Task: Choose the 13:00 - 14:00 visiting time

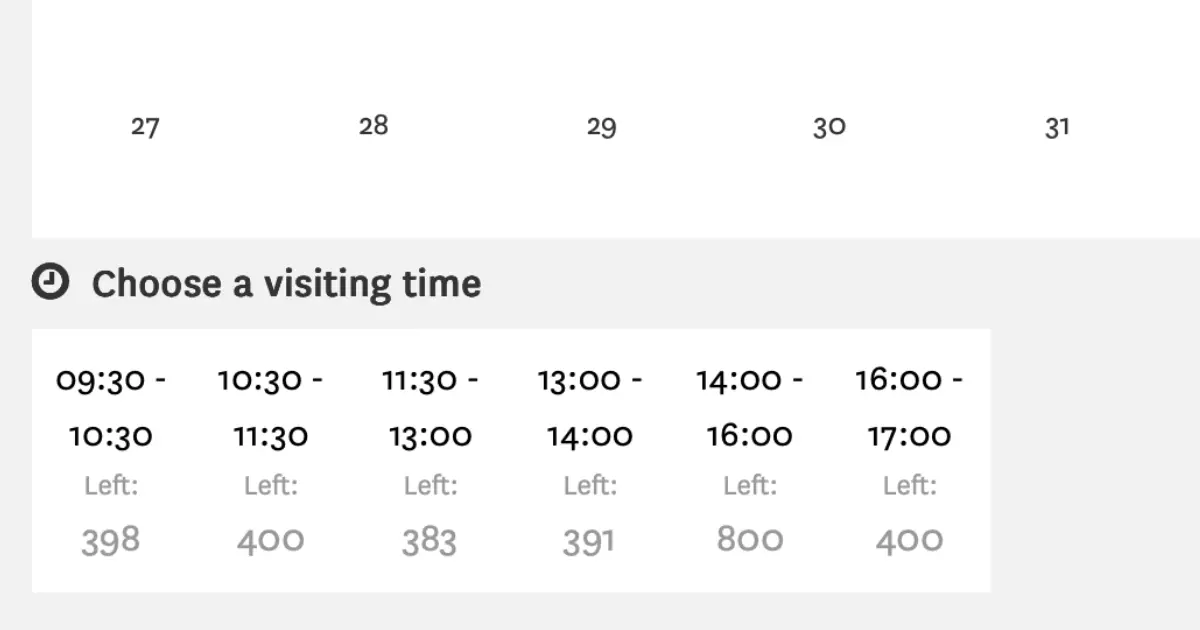Action: pyautogui.click(x=590, y=461)
